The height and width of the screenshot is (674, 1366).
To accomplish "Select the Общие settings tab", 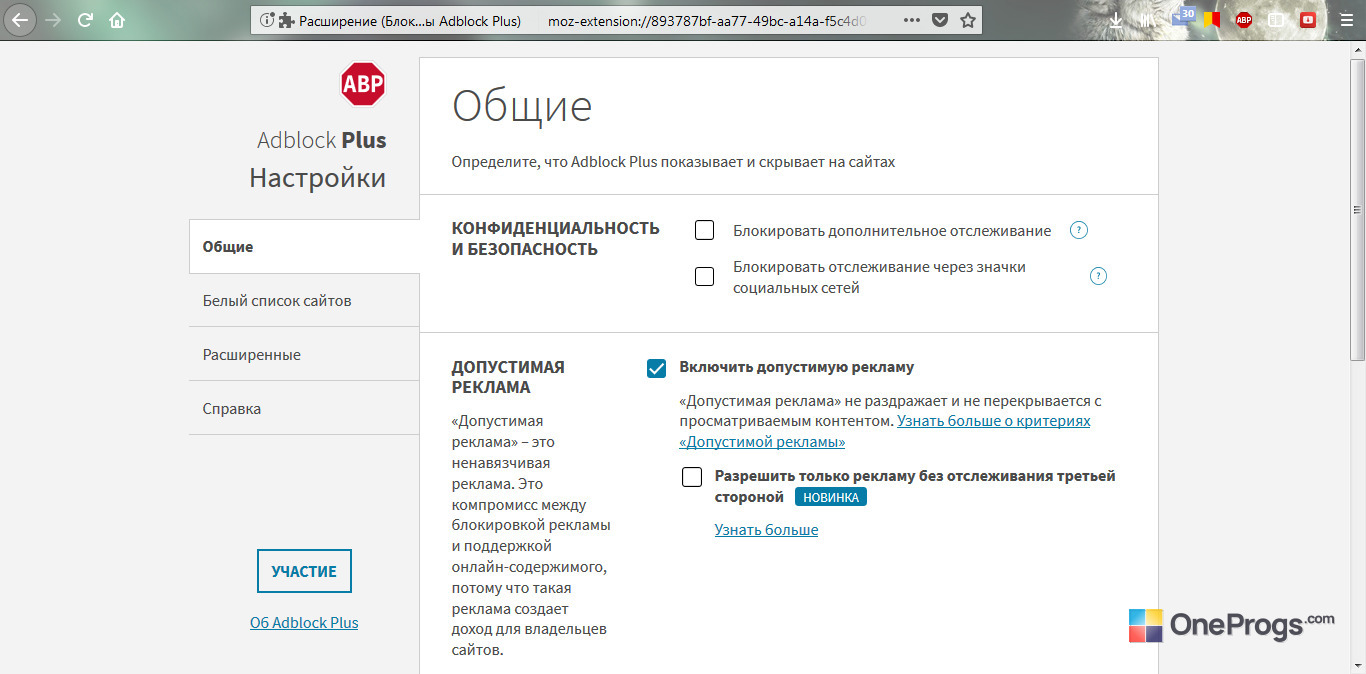I will [x=304, y=246].
